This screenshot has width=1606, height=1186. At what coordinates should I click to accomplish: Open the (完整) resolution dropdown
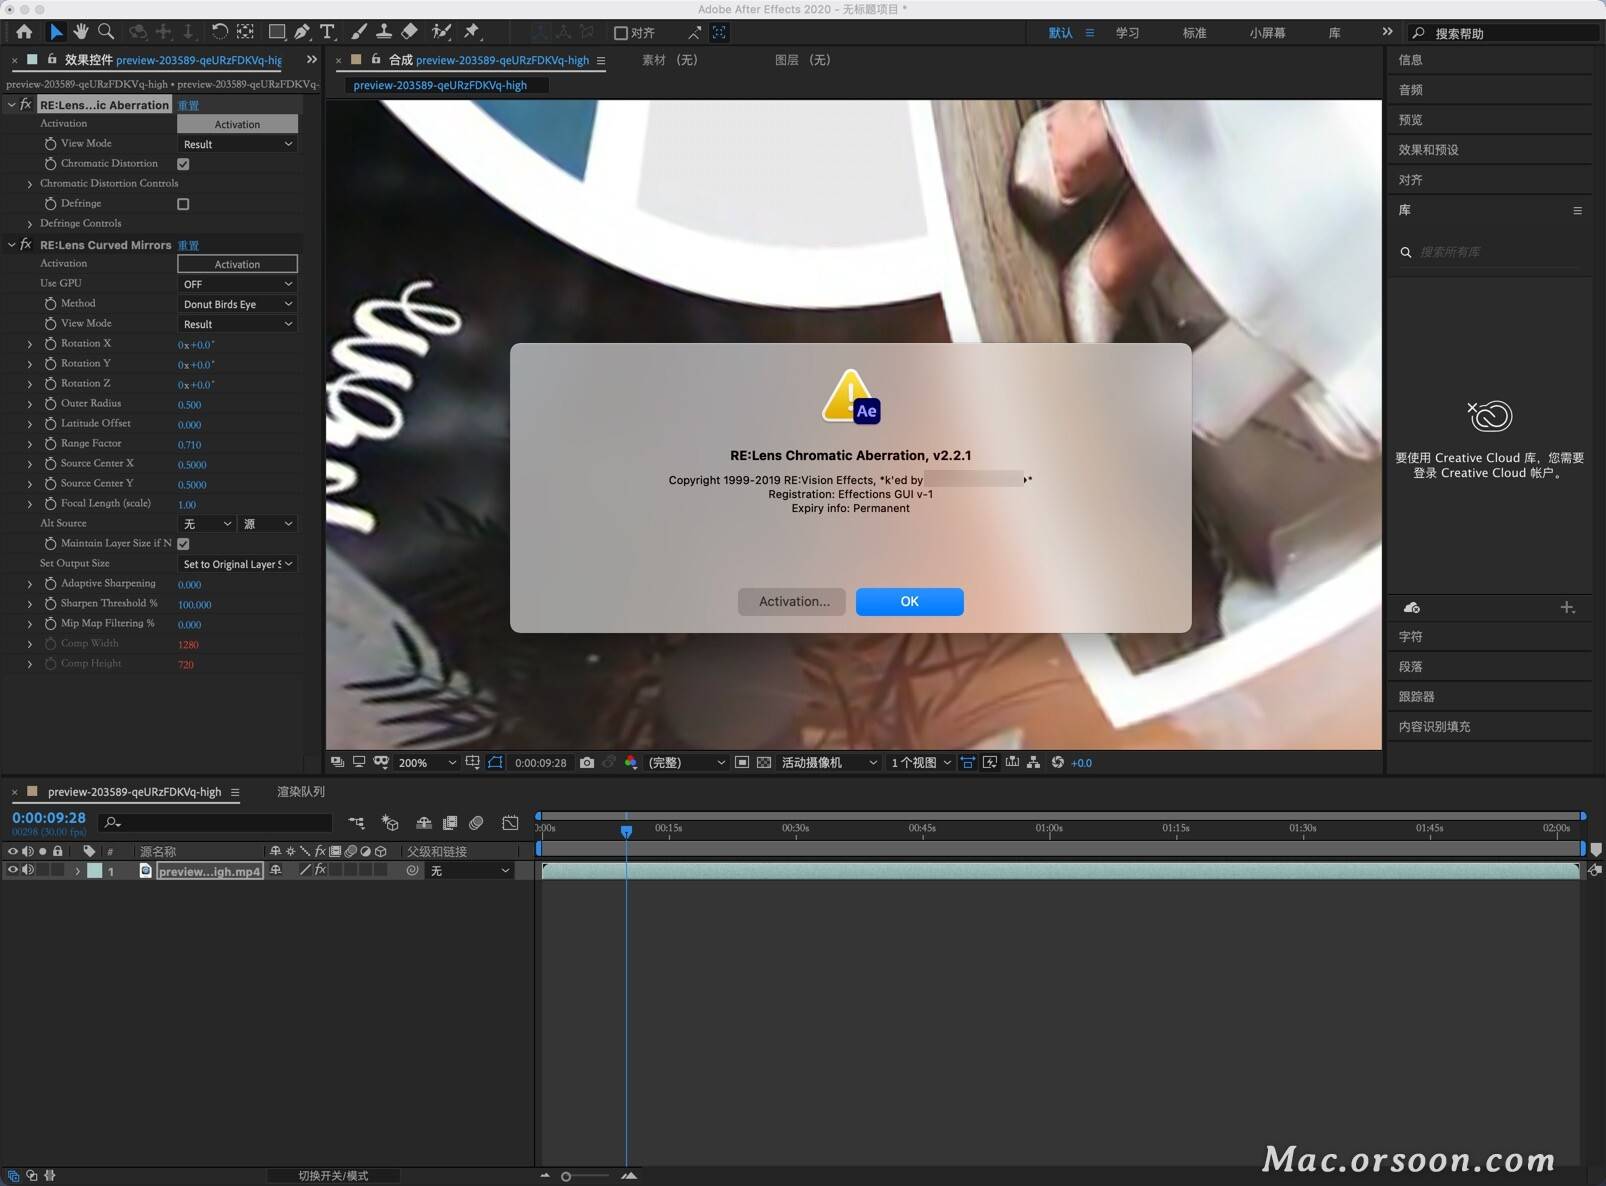coord(686,762)
